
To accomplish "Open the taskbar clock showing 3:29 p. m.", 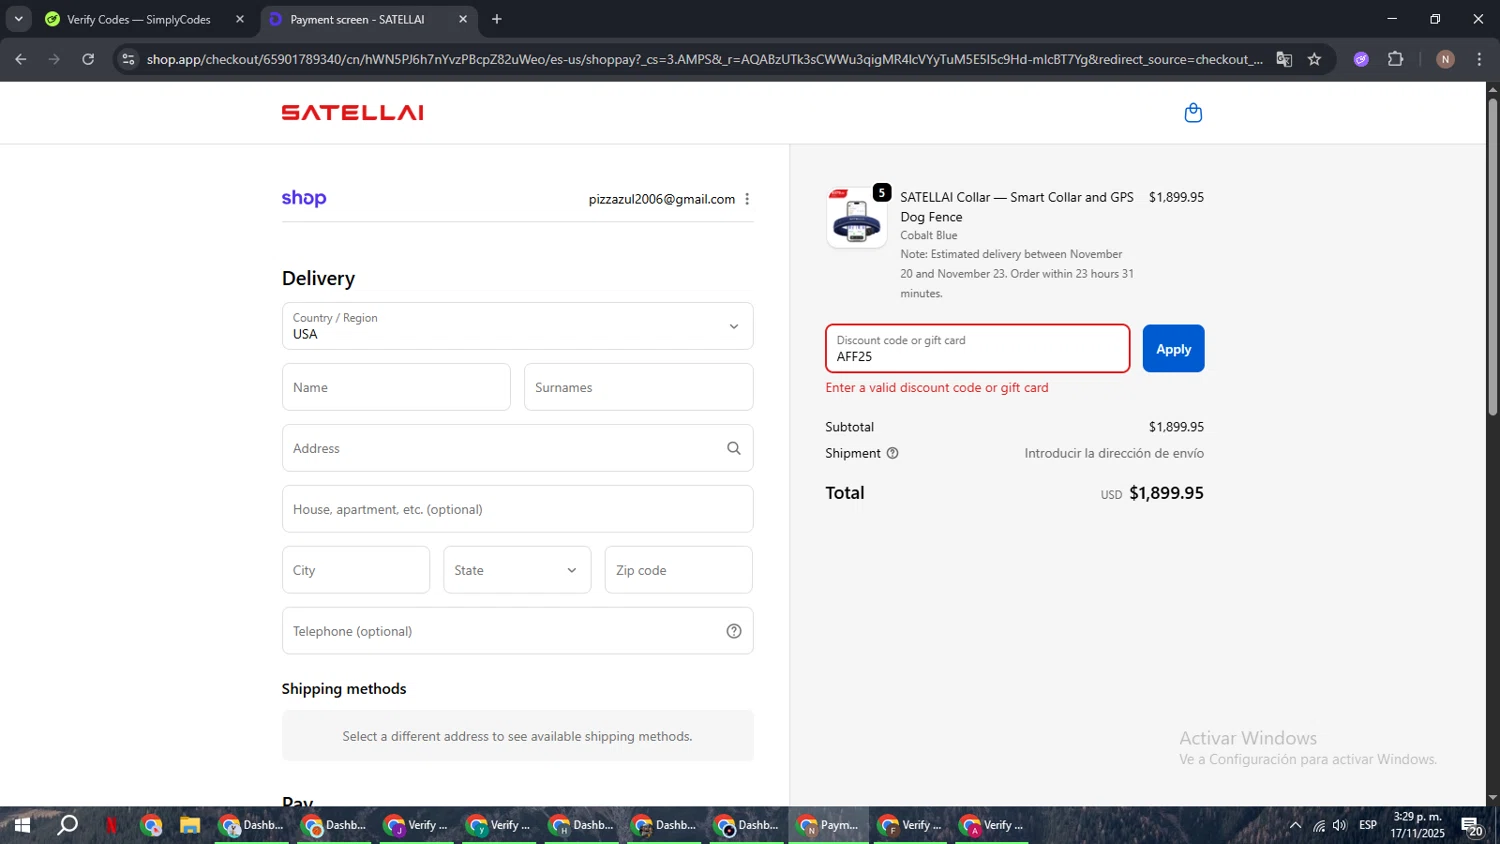I will pos(1418,825).
